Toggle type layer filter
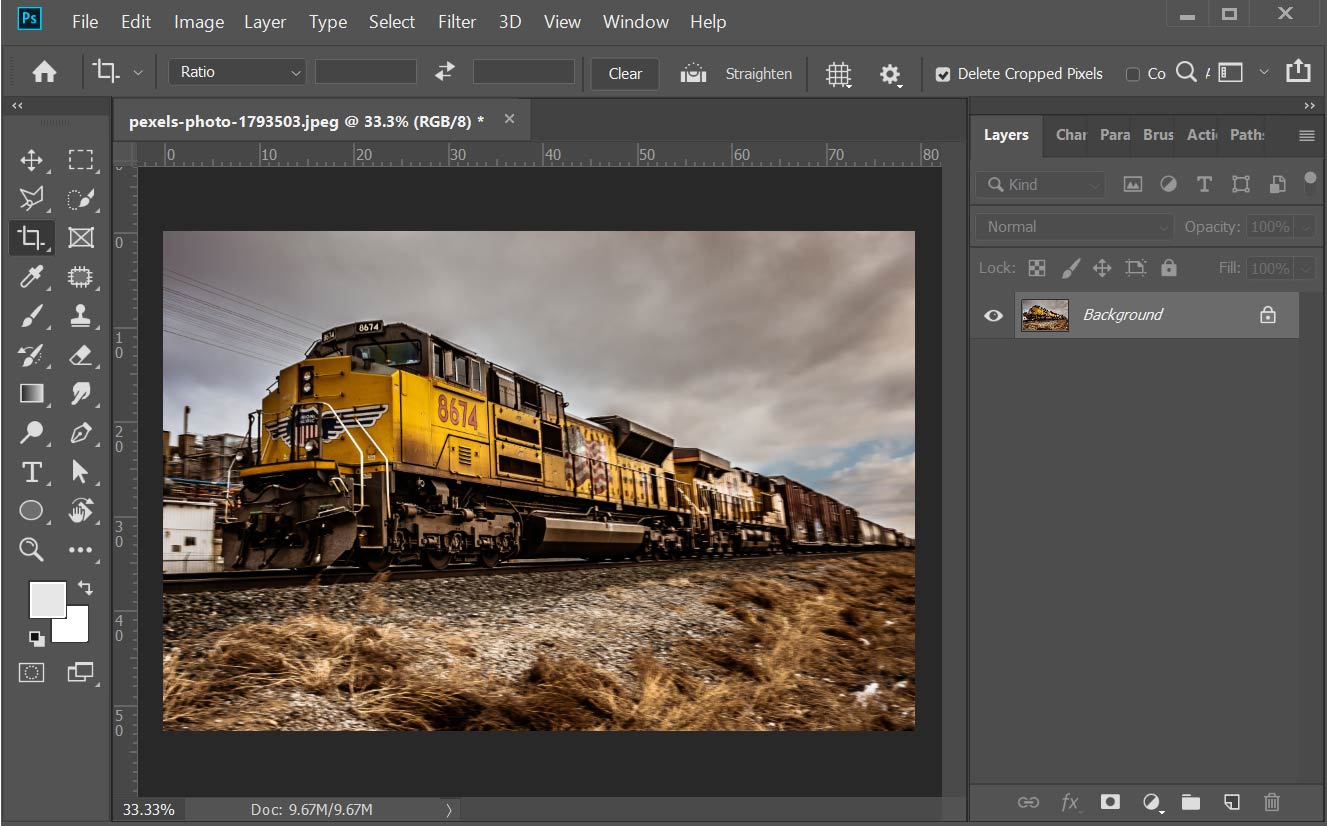 pyautogui.click(x=1204, y=184)
